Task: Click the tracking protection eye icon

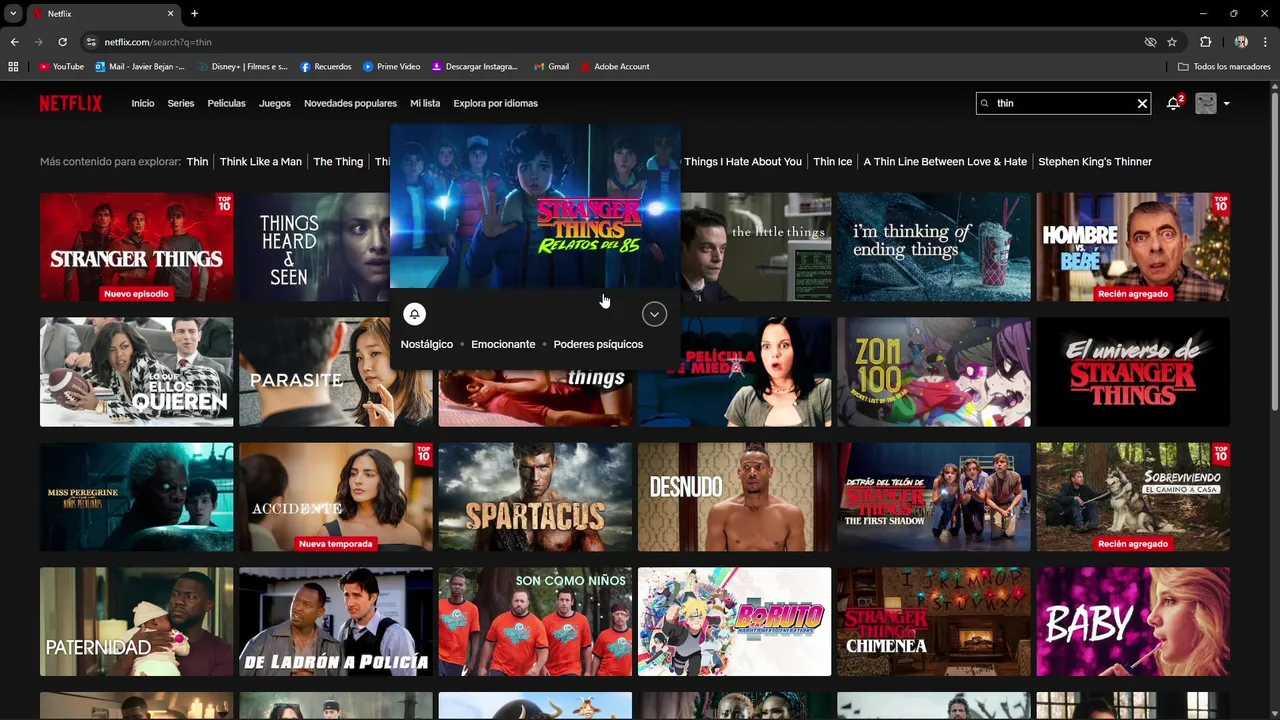Action: (1150, 42)
